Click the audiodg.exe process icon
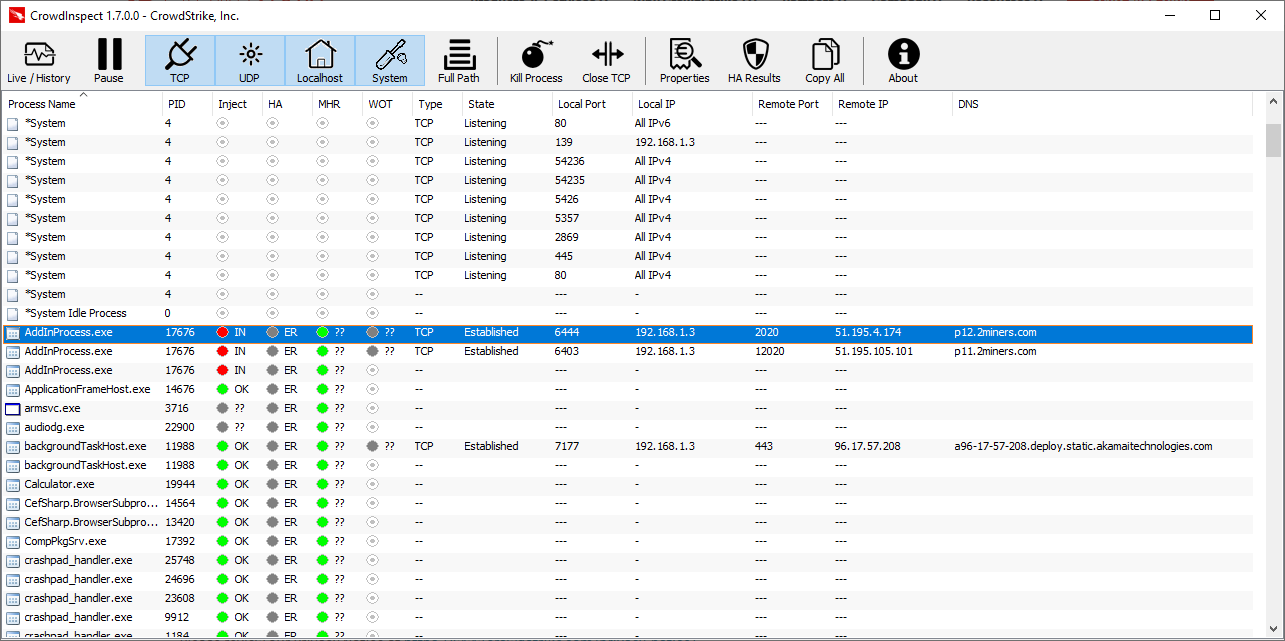This screenshot has width=1285, height=641. [13, 427]
